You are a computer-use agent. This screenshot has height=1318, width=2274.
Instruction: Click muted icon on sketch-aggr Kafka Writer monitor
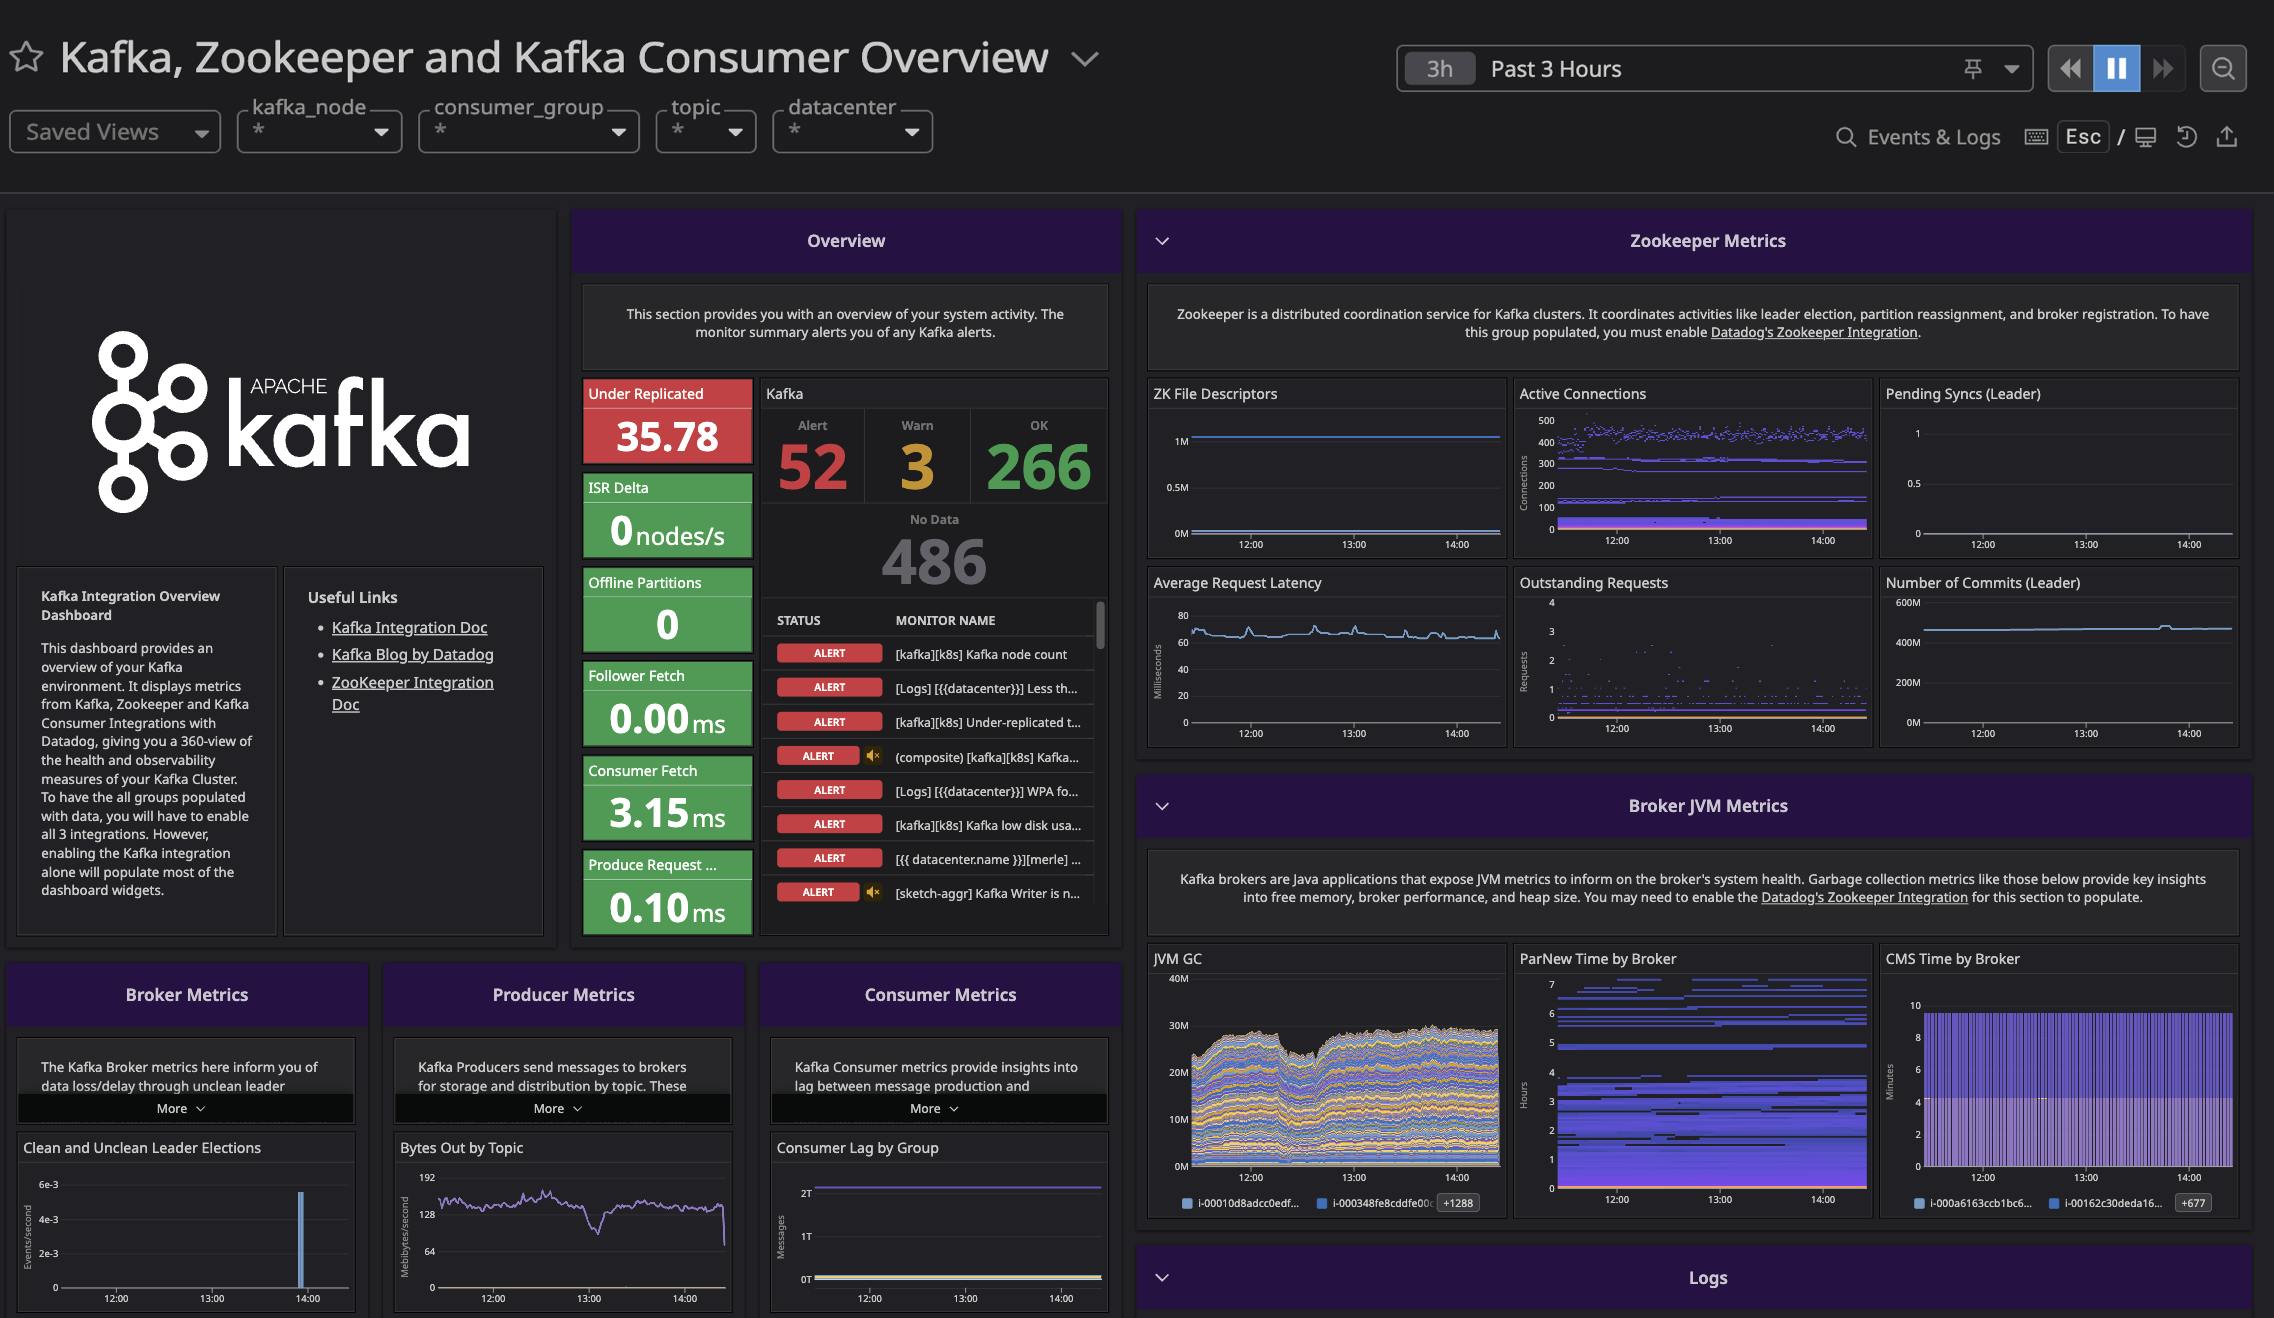tap(872, 892)
